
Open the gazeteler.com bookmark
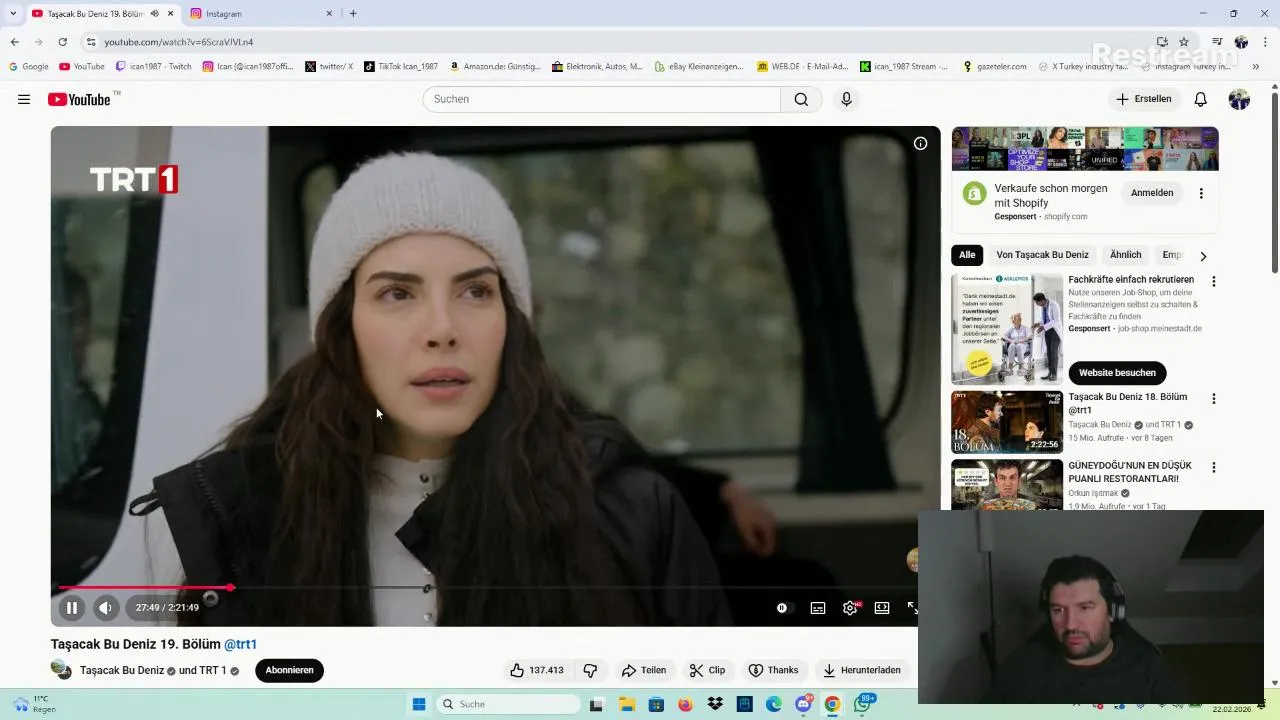click(994, 67)
